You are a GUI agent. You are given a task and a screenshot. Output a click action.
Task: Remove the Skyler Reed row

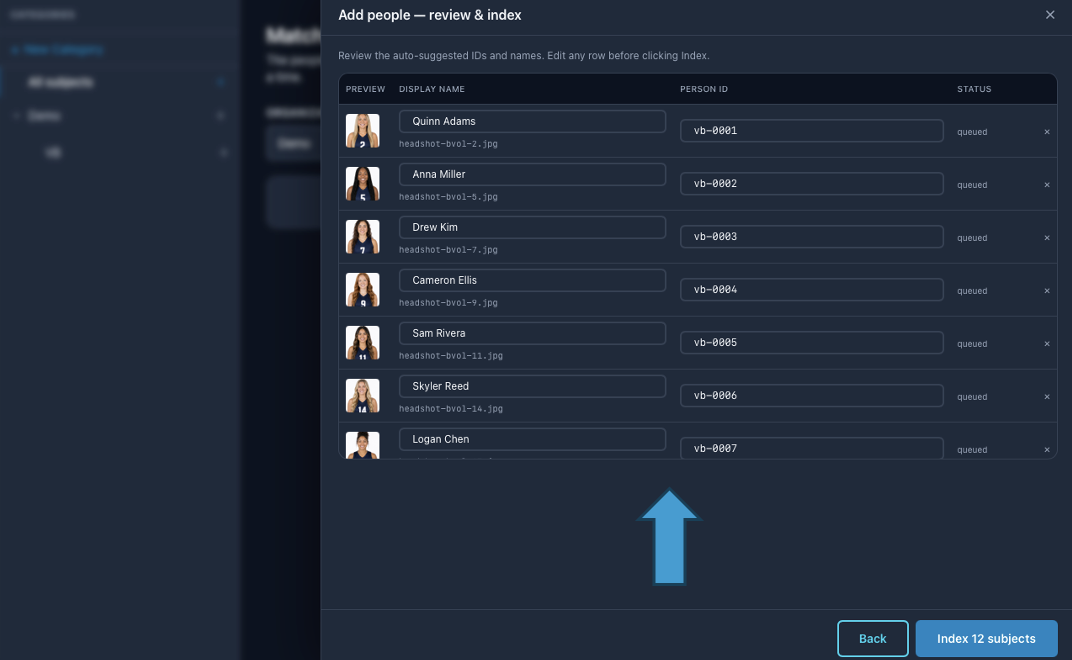(1047, 397)
